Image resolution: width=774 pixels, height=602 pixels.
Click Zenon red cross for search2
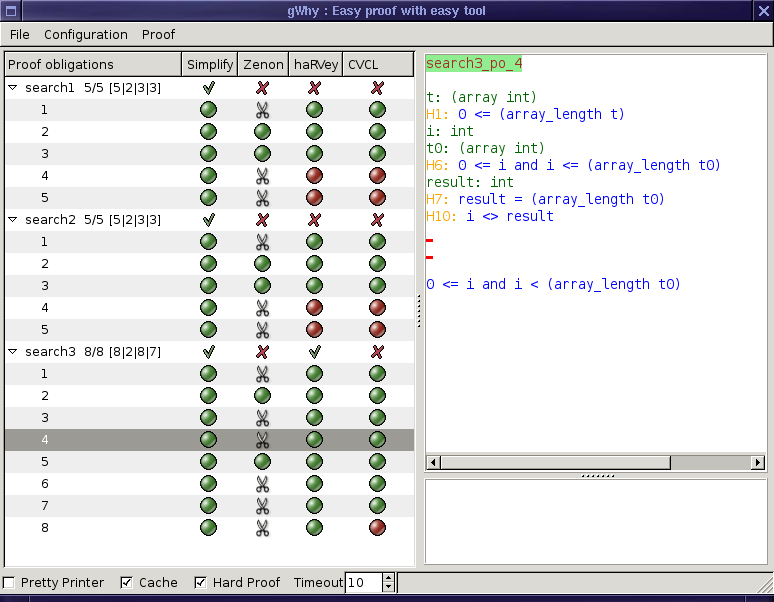[263, 220]
